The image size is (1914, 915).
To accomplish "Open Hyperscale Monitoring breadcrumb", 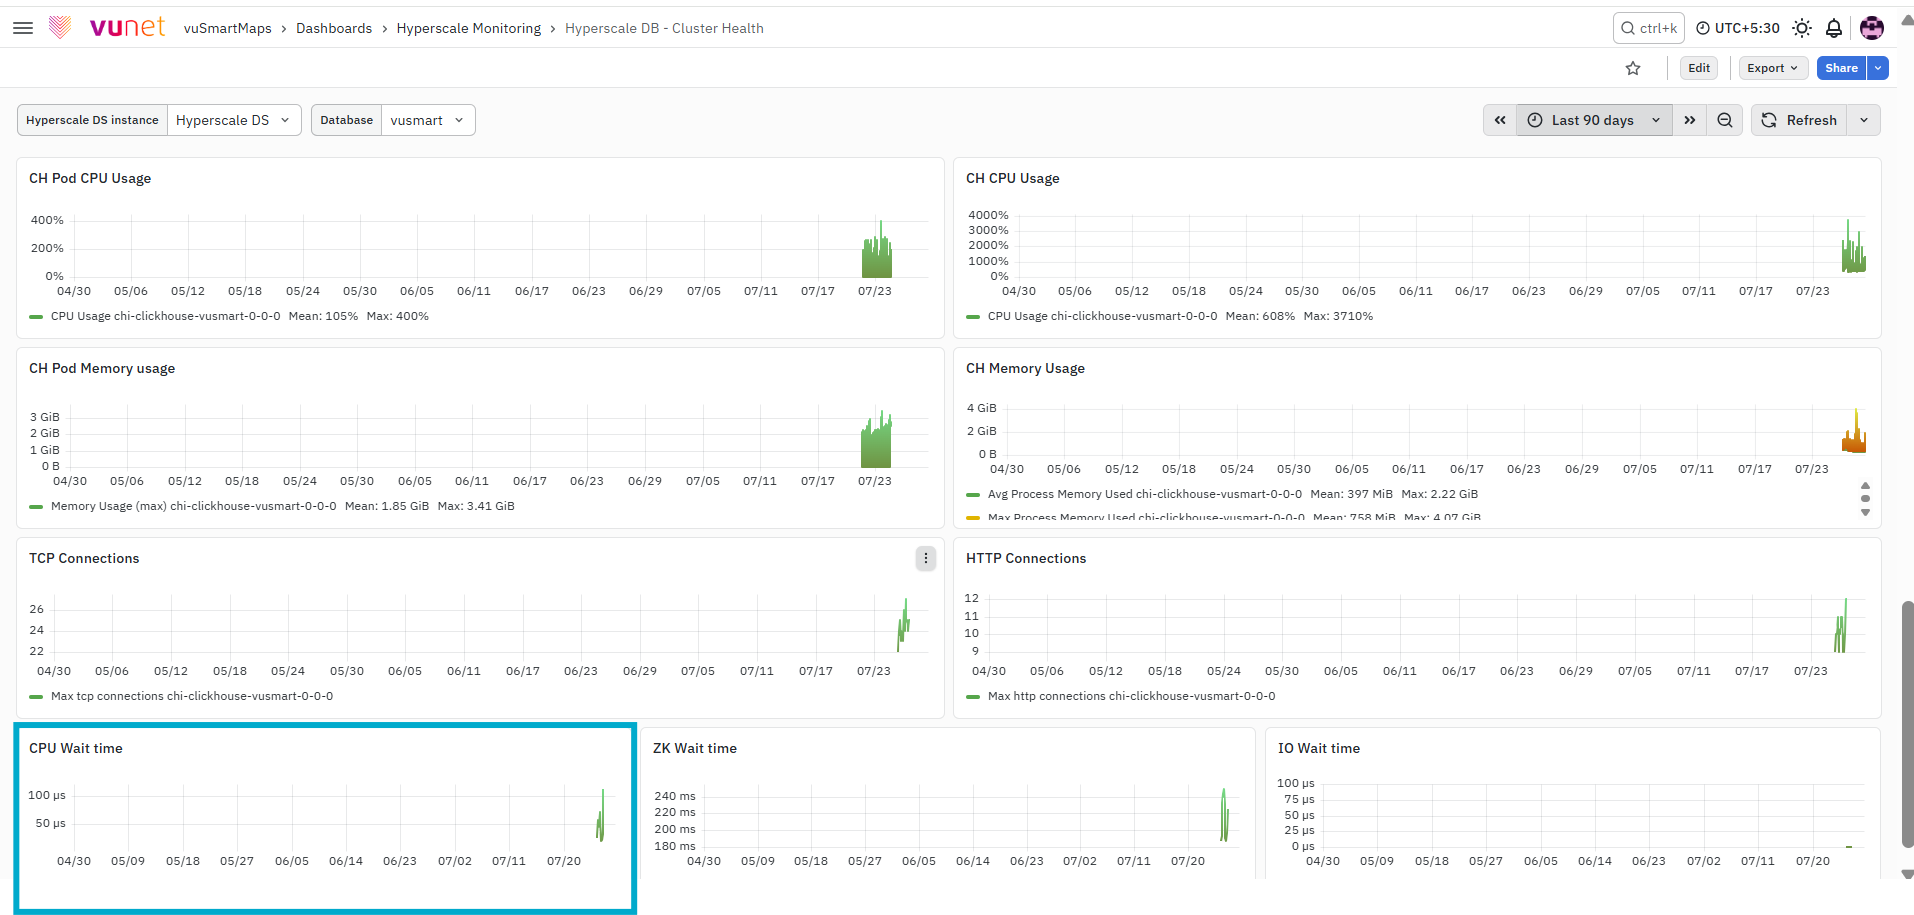I will point(469,28).
